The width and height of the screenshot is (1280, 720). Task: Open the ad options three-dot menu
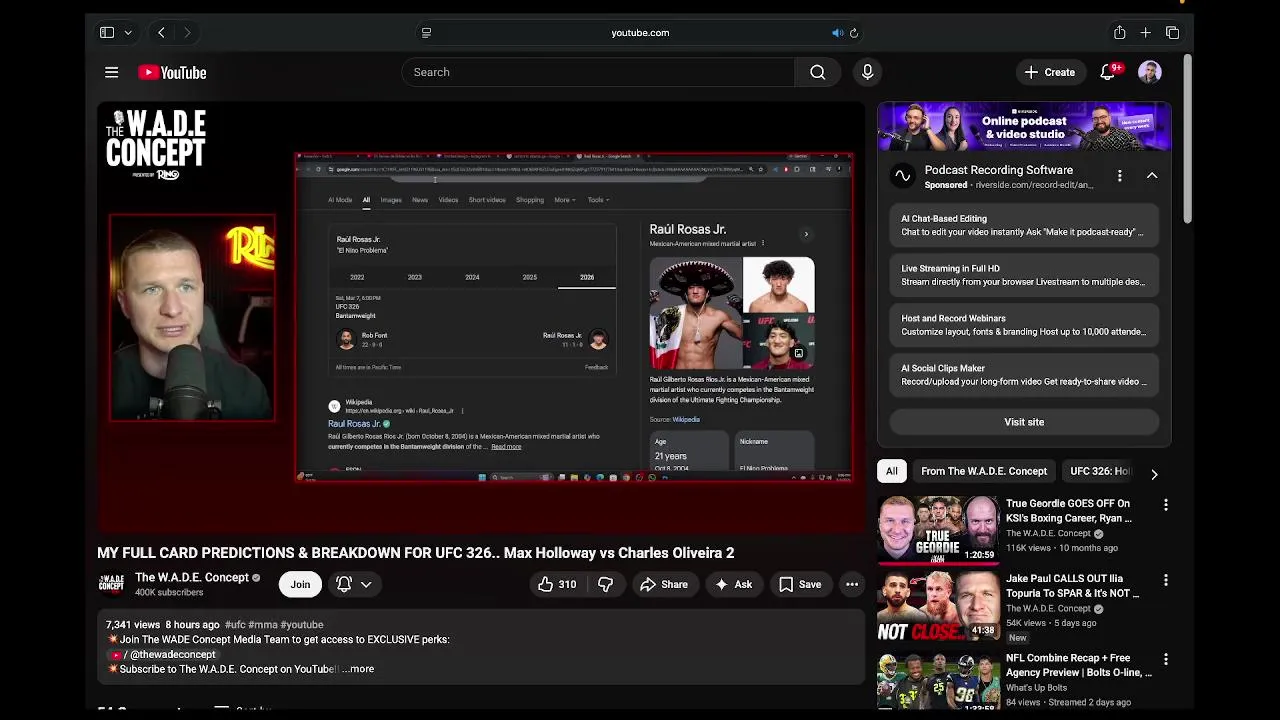(x=1120, y=176)
